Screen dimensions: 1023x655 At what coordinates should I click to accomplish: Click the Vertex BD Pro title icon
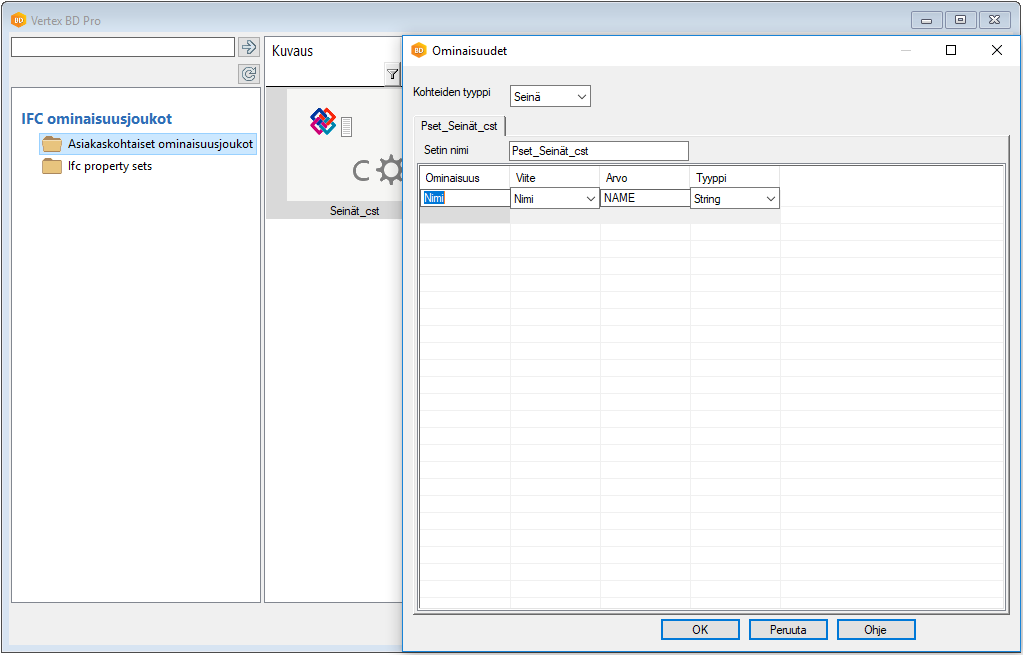coord(18,20)
